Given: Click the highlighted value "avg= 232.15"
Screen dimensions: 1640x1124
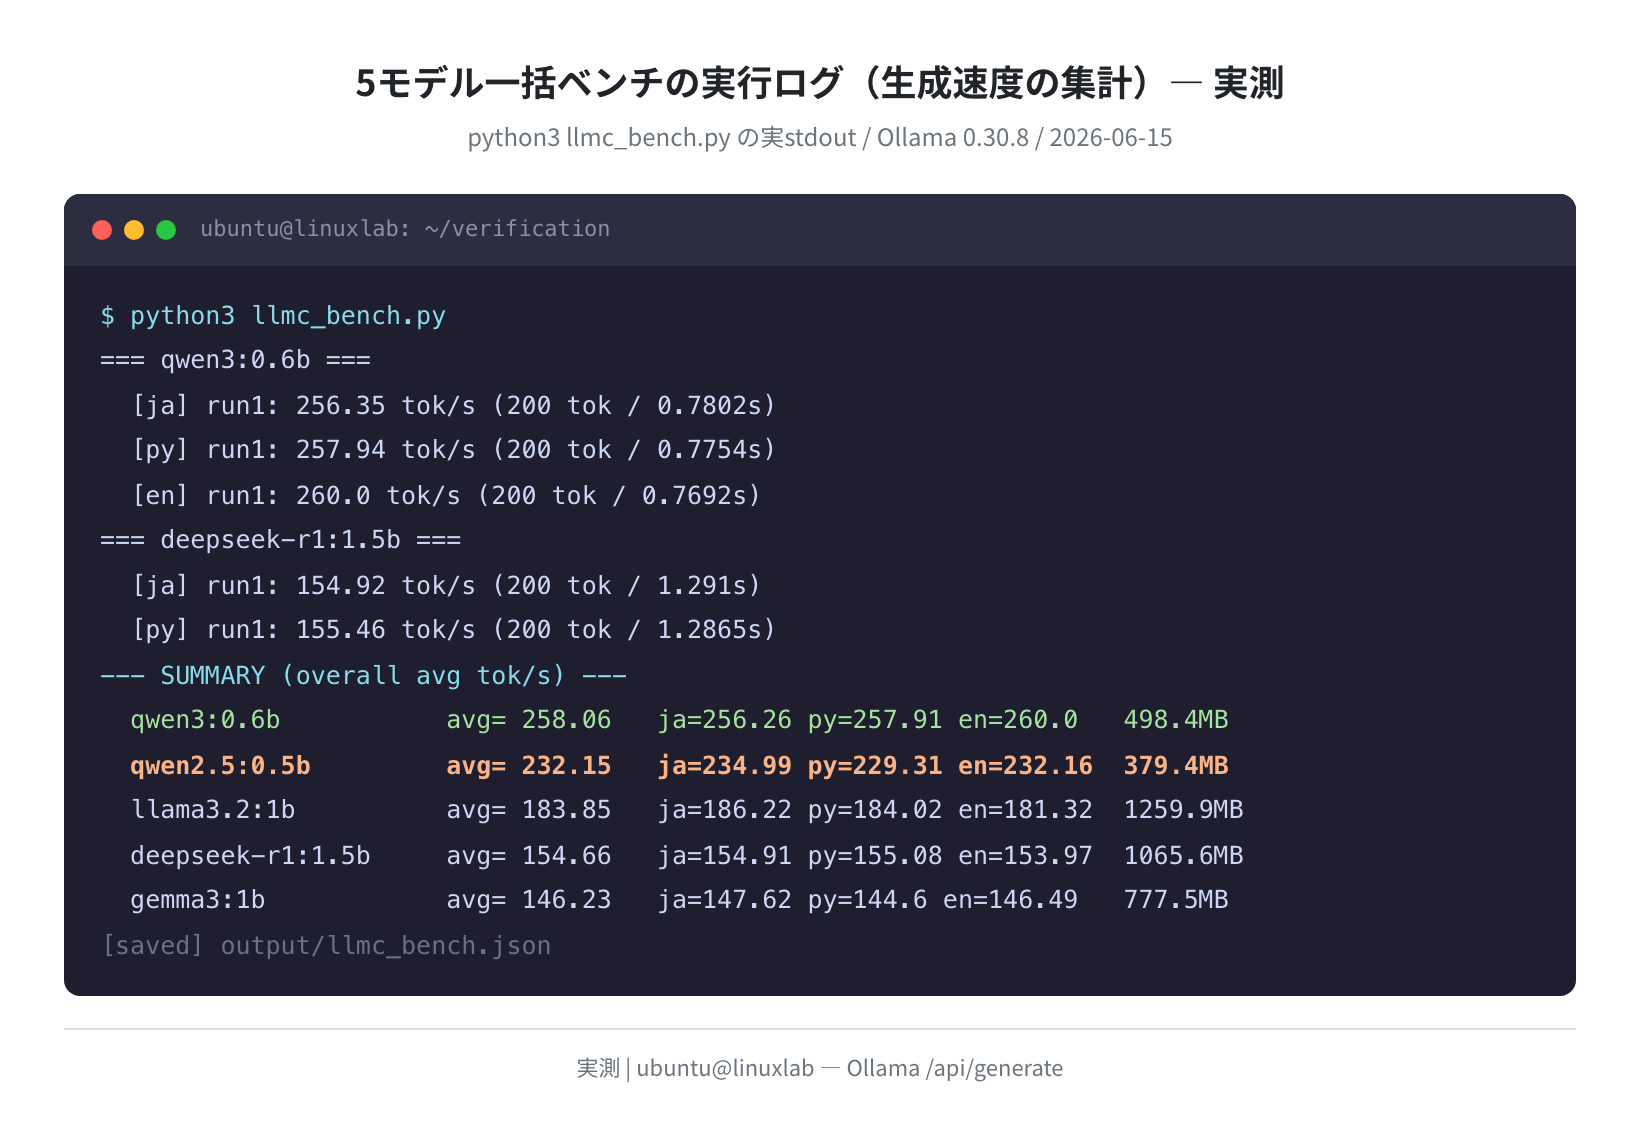Looking at the screenshot, I should (529, 765).
